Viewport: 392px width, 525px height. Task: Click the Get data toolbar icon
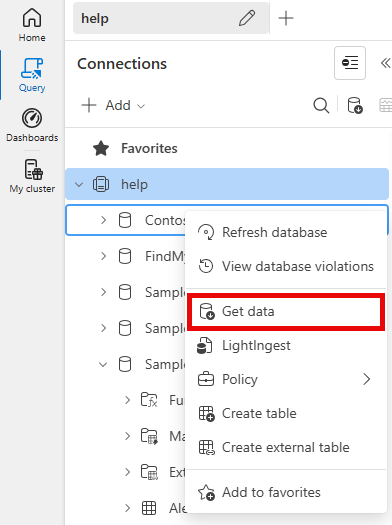(x=355, y=105)
